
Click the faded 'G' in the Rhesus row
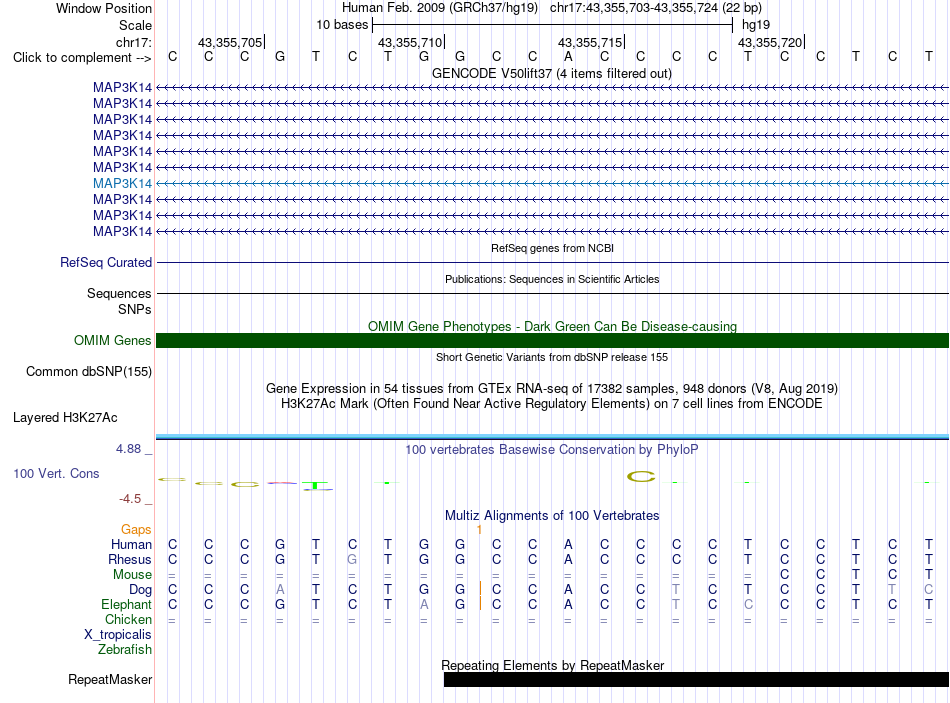point(352,559)
